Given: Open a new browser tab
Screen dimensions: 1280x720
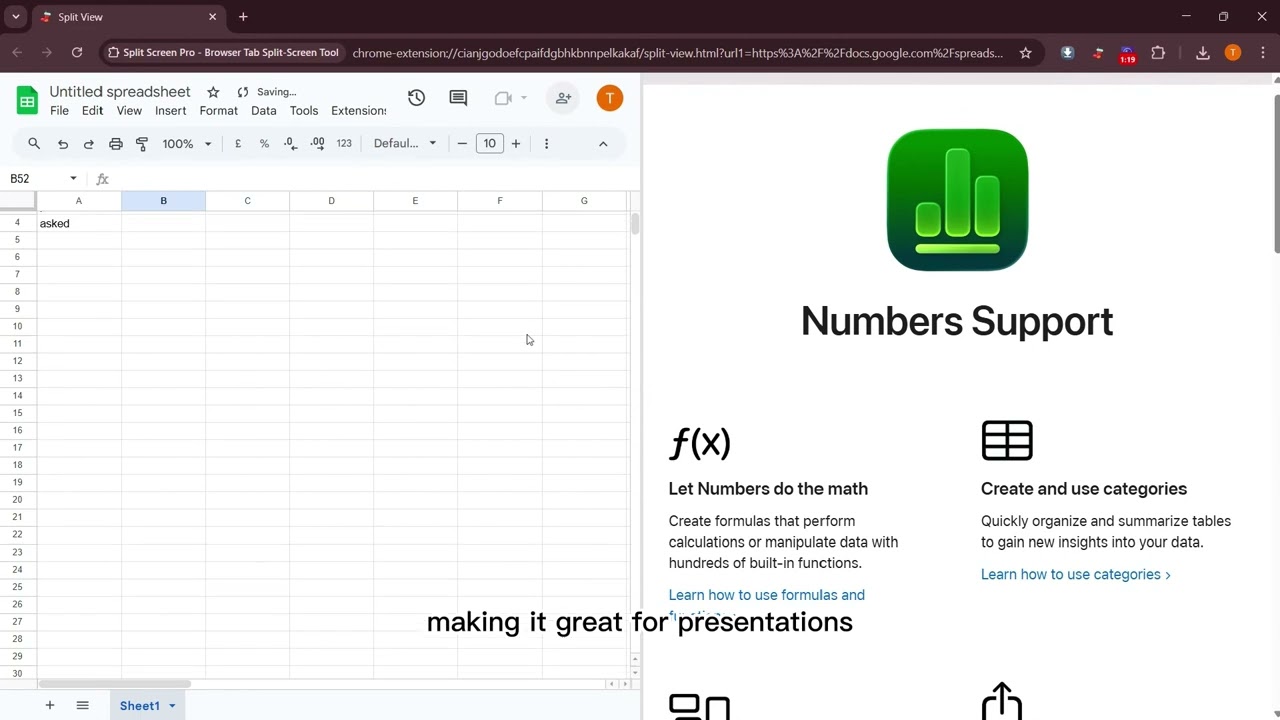Looking at the screenshot, I should [243, 17].
